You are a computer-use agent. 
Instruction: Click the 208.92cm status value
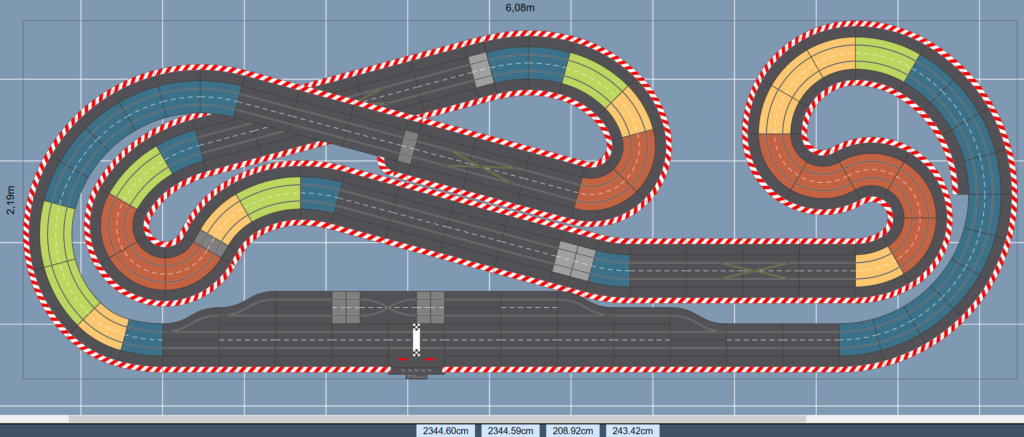(573, 431)
